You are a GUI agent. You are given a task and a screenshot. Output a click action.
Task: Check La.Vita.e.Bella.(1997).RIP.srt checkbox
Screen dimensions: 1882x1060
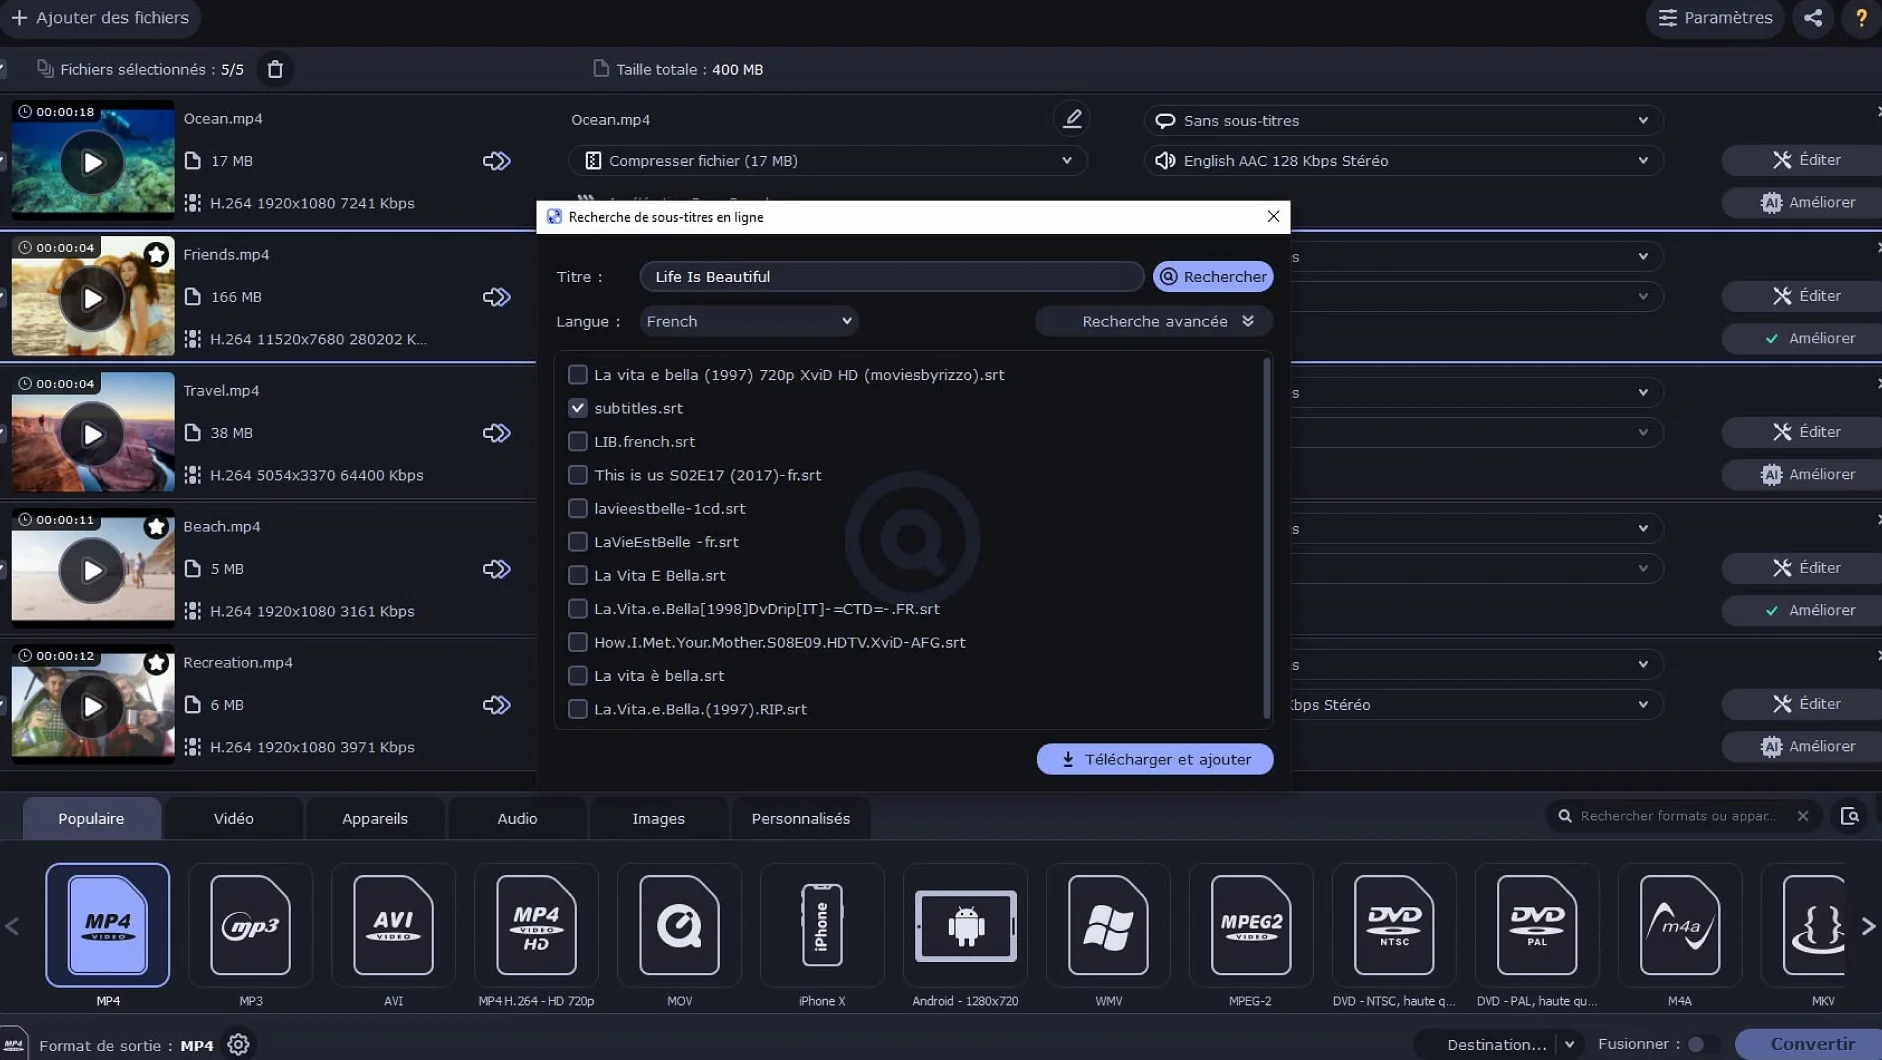[x=578, y=709]
